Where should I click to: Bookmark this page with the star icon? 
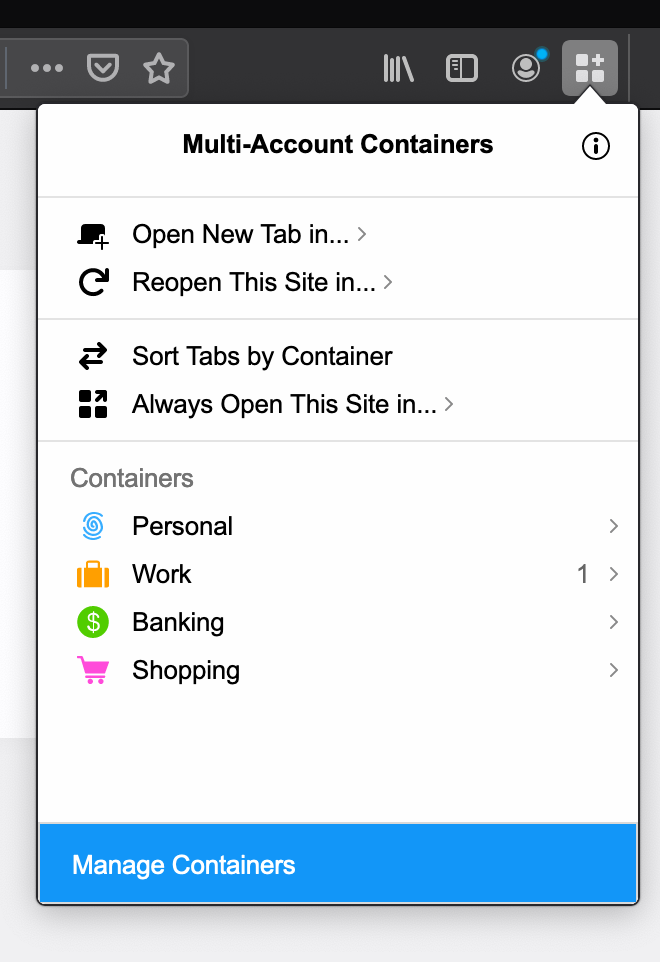coord(159,67)
